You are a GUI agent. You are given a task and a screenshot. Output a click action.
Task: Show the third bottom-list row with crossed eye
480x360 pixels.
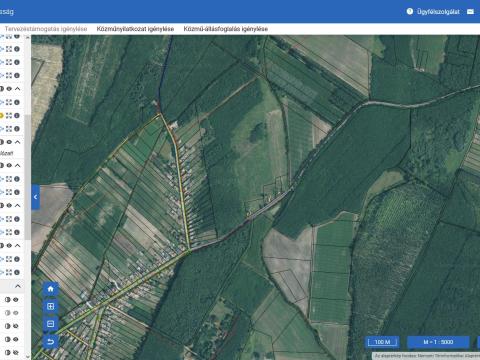15,326
